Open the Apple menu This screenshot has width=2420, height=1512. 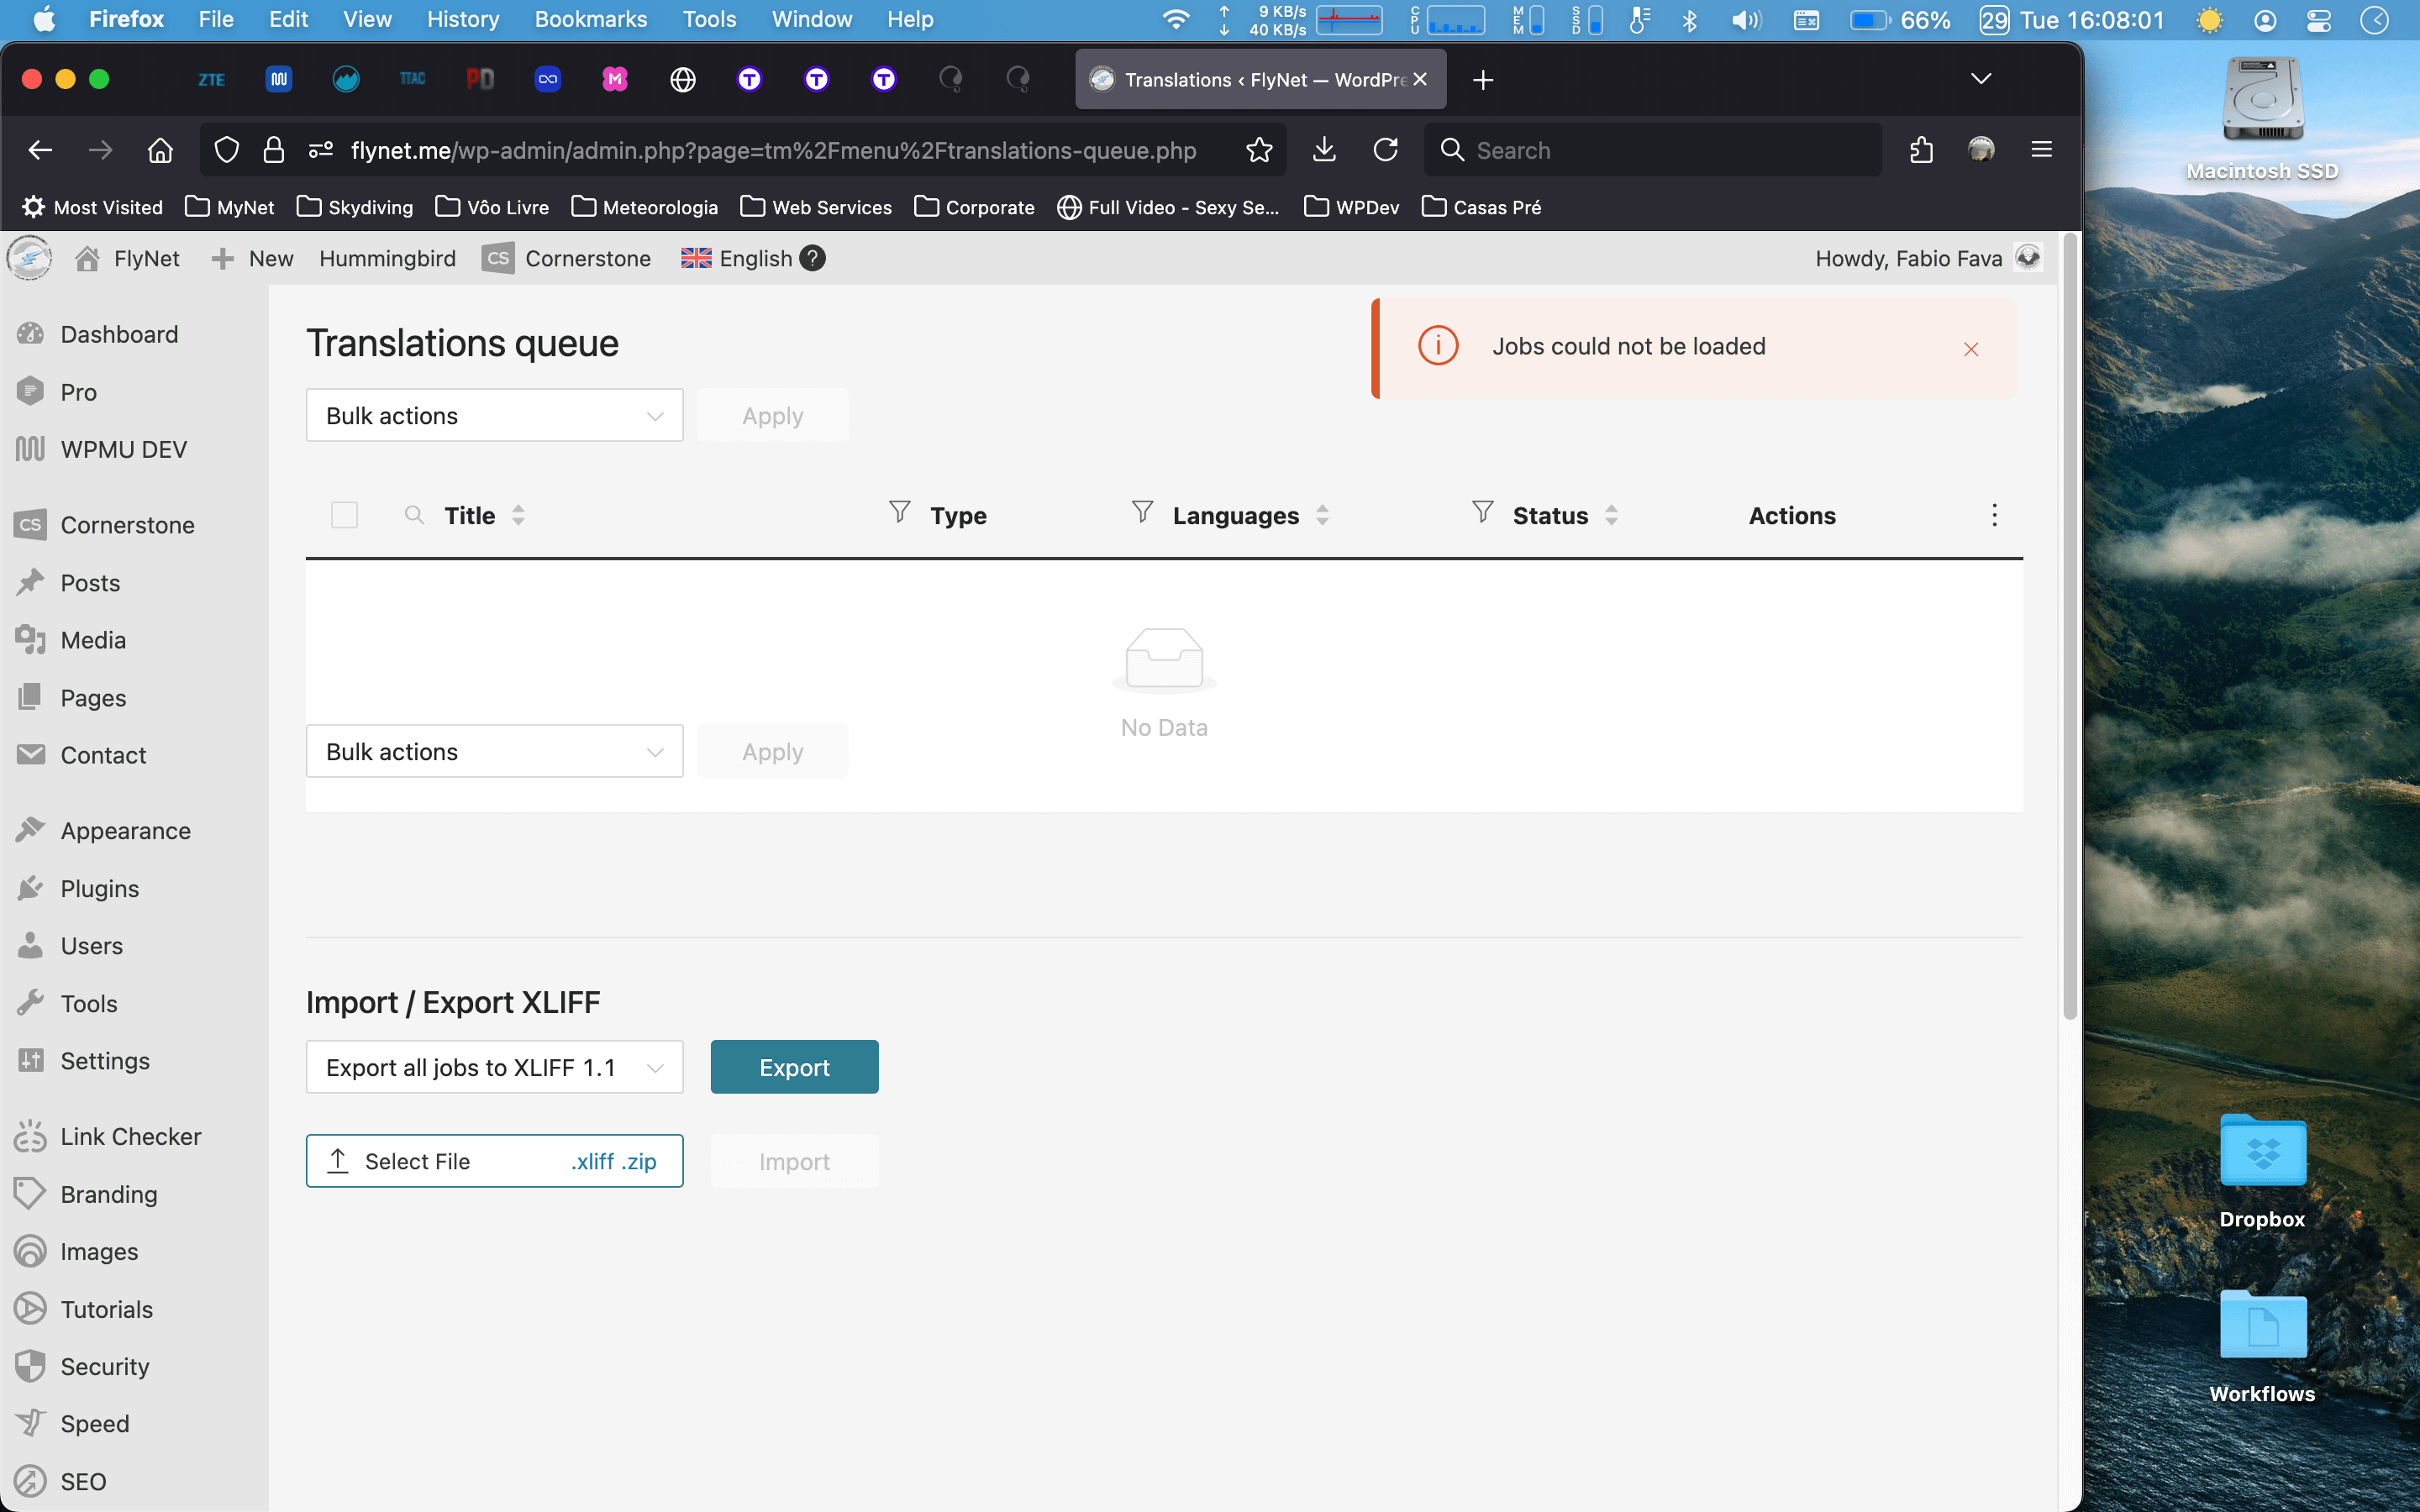45,19
